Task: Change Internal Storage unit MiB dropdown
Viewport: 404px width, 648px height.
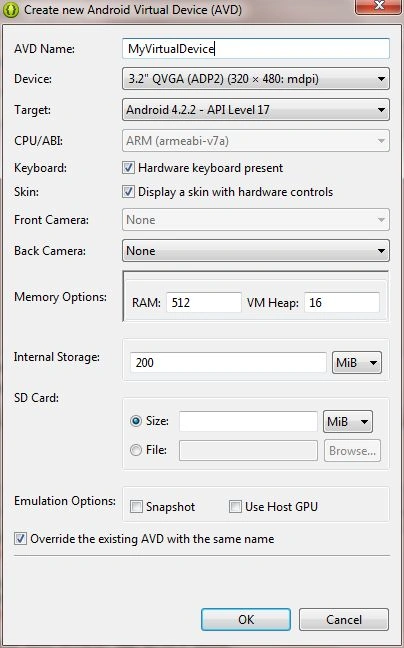Action: click(x=357, y=362)
